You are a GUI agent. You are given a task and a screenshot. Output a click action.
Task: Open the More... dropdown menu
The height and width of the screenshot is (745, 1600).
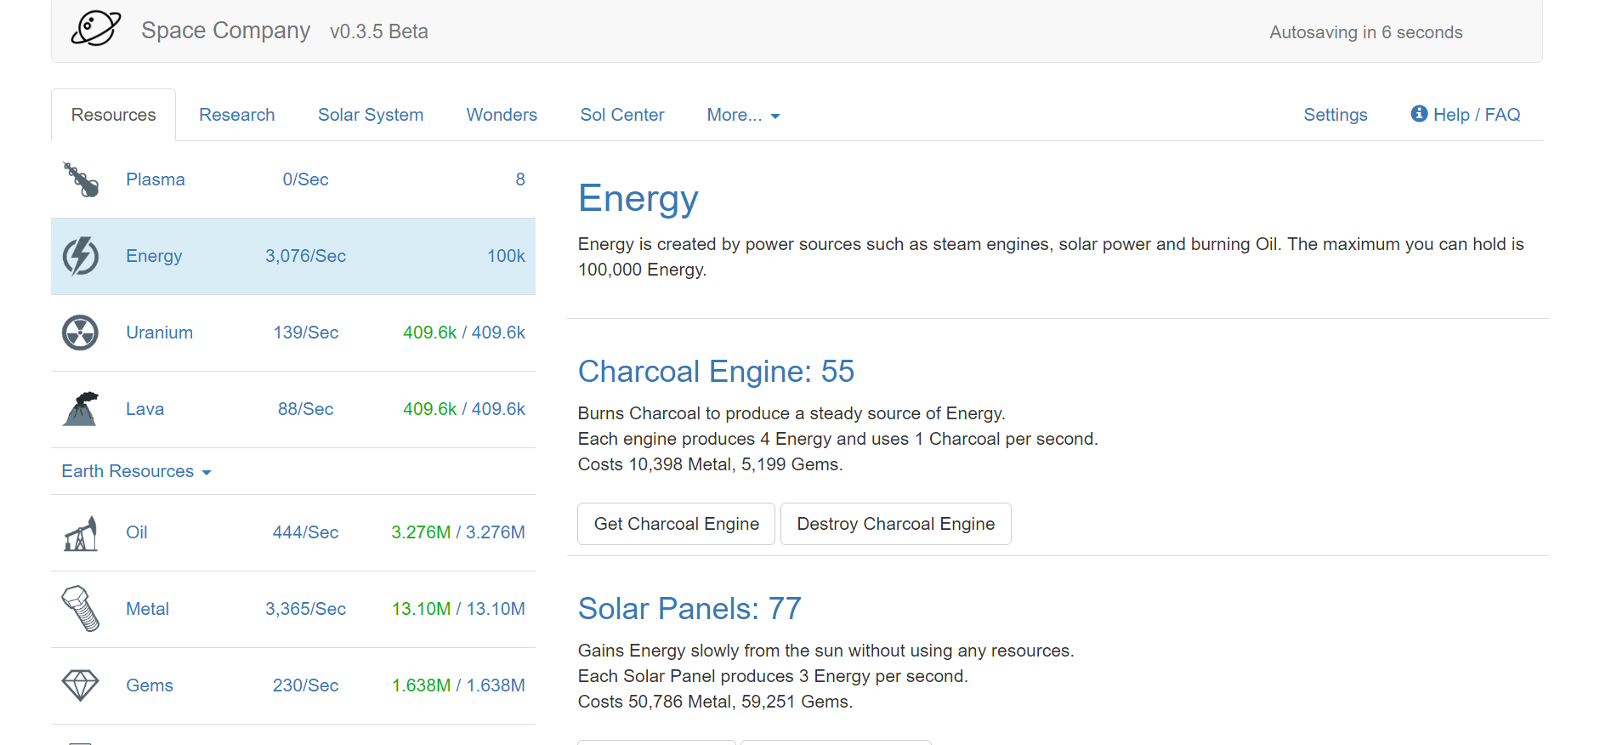coord(743,115)
